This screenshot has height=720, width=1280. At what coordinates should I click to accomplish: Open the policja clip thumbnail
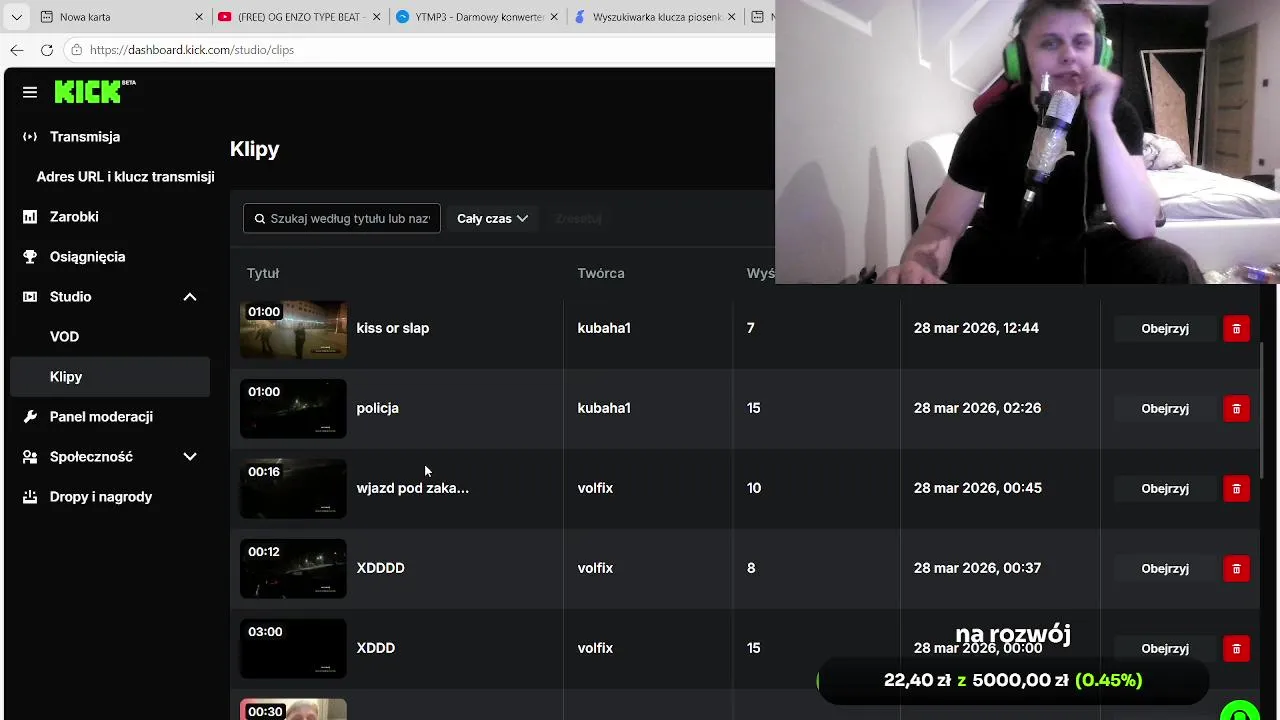[293, 408]
